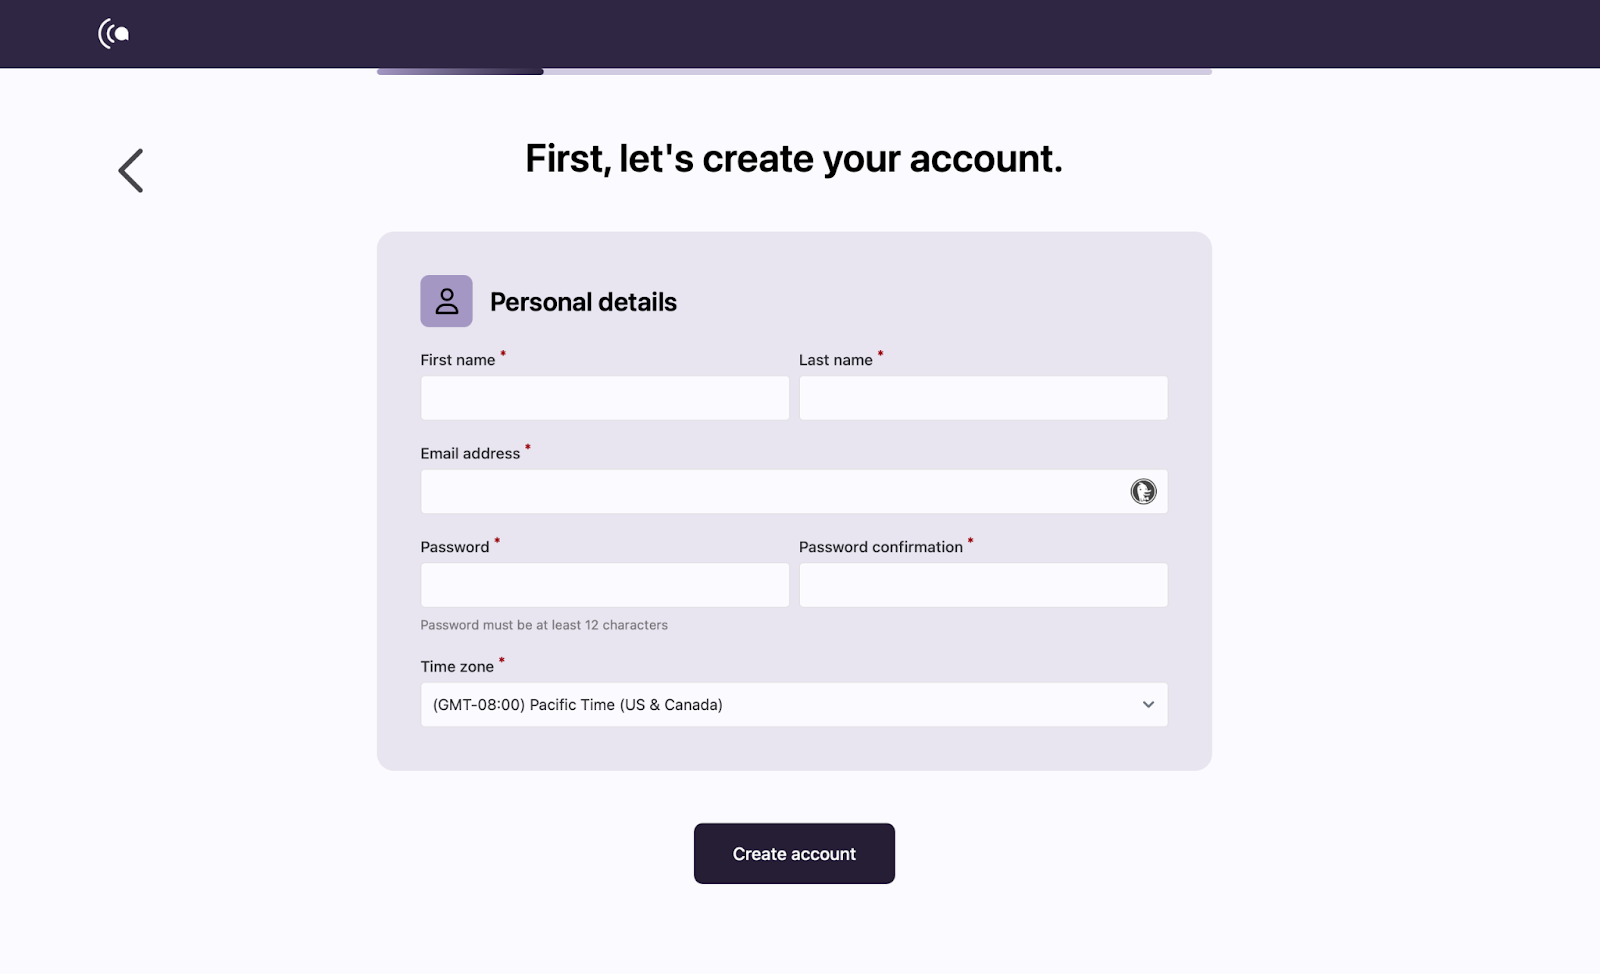Click the DuckDuckGo icon in email field

pos(1143,491)
